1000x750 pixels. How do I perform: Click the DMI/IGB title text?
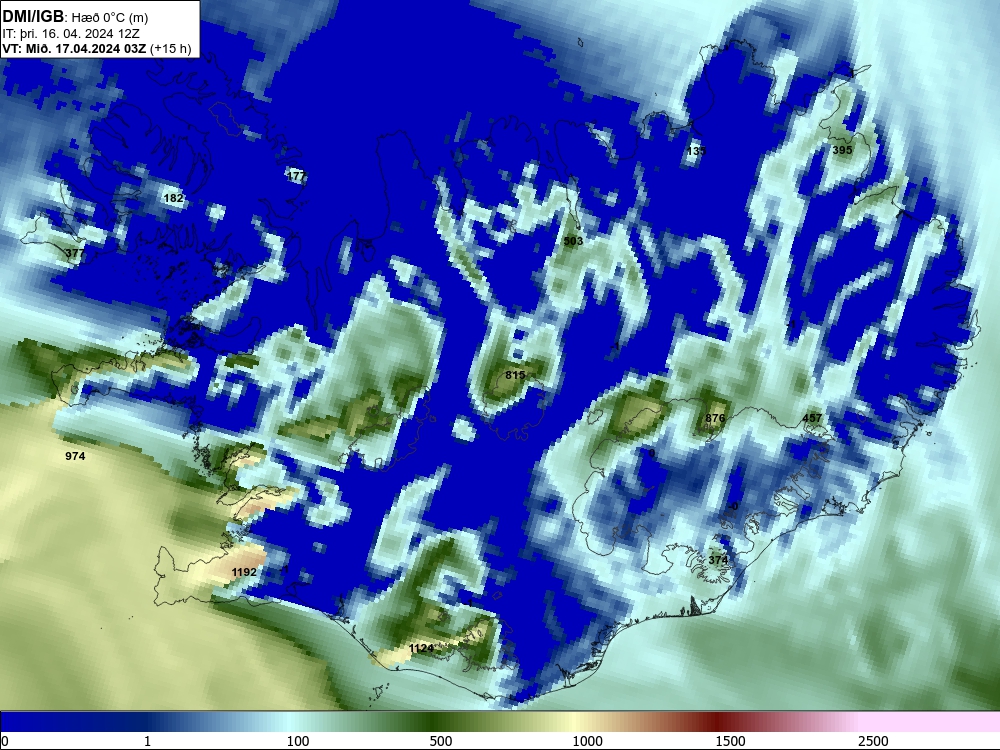pos(33,17)
